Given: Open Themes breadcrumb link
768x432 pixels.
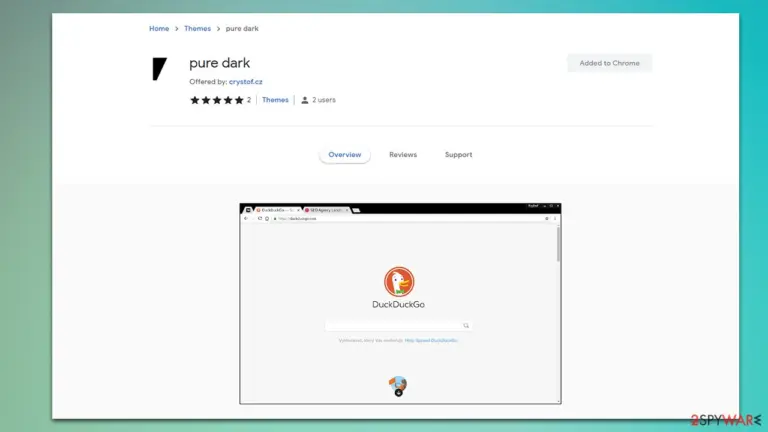Looking at the screenshot, I should point(197,29).
